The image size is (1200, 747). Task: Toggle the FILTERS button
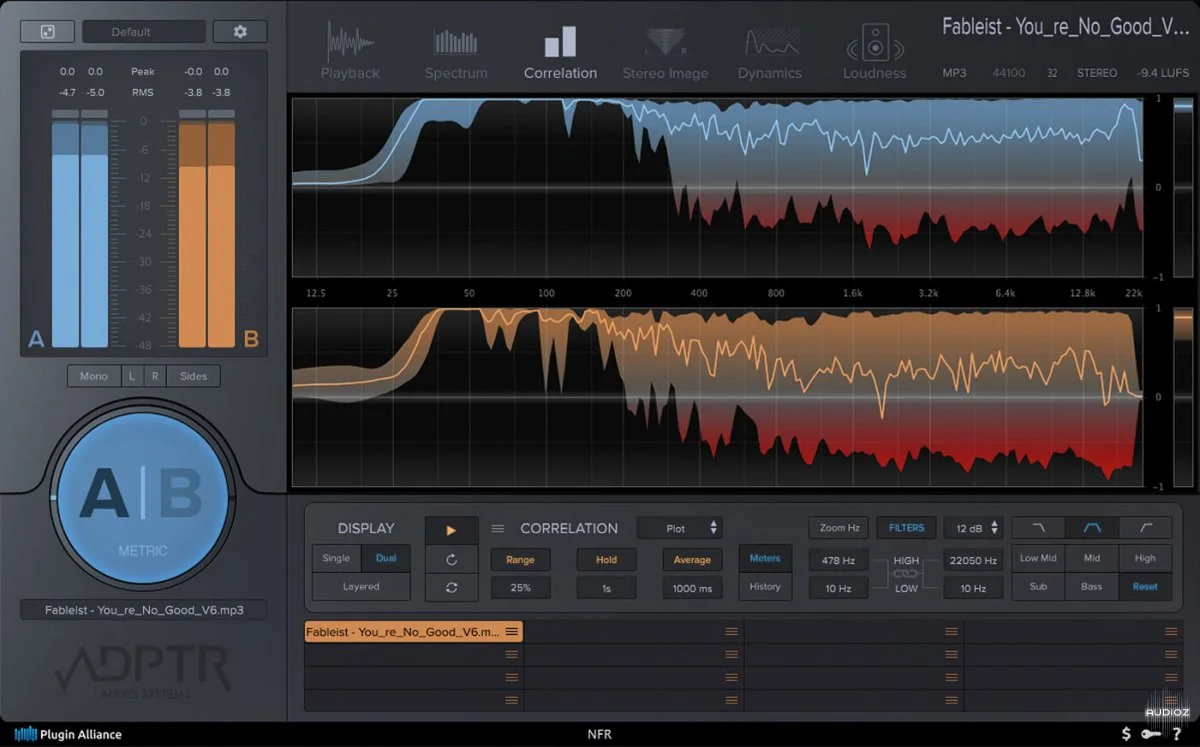(x=906, y=528)
